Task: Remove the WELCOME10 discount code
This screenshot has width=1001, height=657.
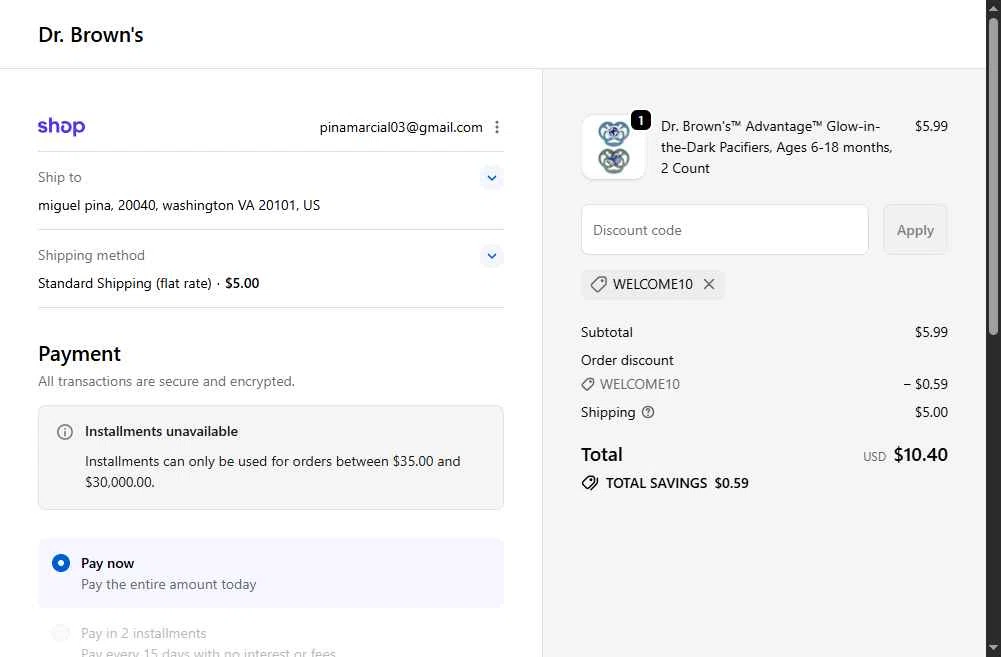Action: click(709, 284)
